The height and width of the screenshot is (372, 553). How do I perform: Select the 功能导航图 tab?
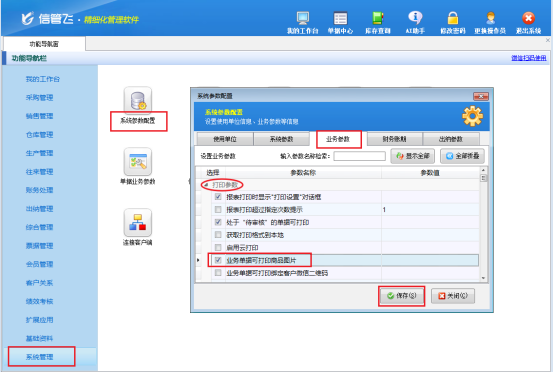(x=44, y=44)
